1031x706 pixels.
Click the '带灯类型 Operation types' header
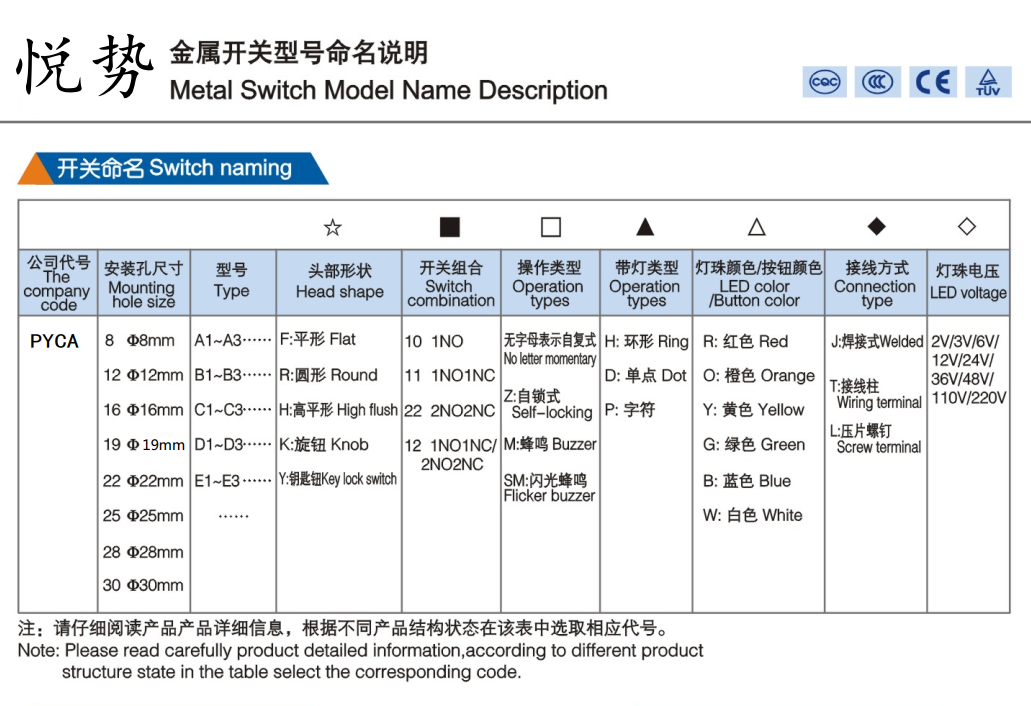(x=645, y=283)
